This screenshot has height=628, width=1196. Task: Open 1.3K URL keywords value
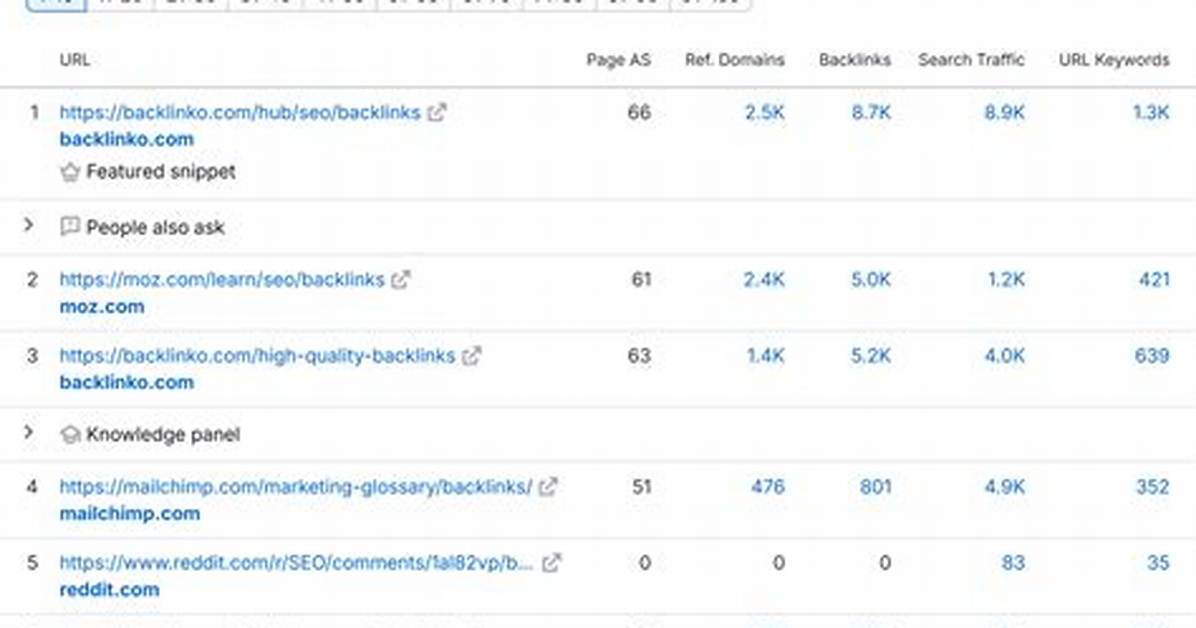[1151, 112]
